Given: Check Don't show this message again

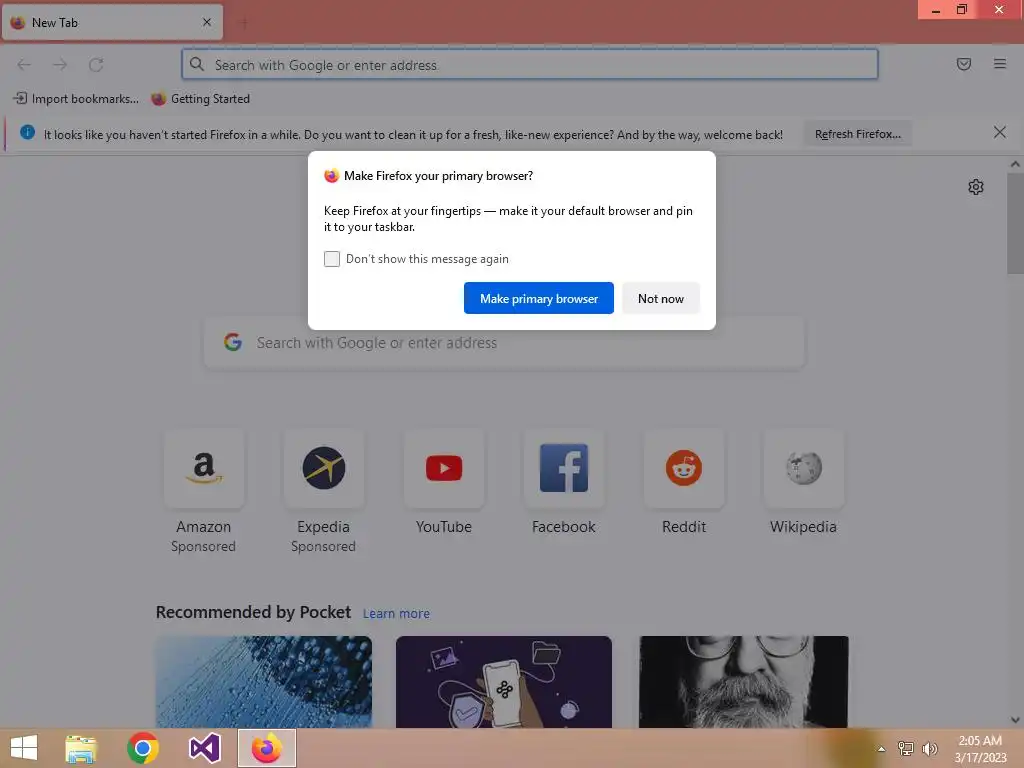Looking at the screenshot, I should tap(332, 259).
